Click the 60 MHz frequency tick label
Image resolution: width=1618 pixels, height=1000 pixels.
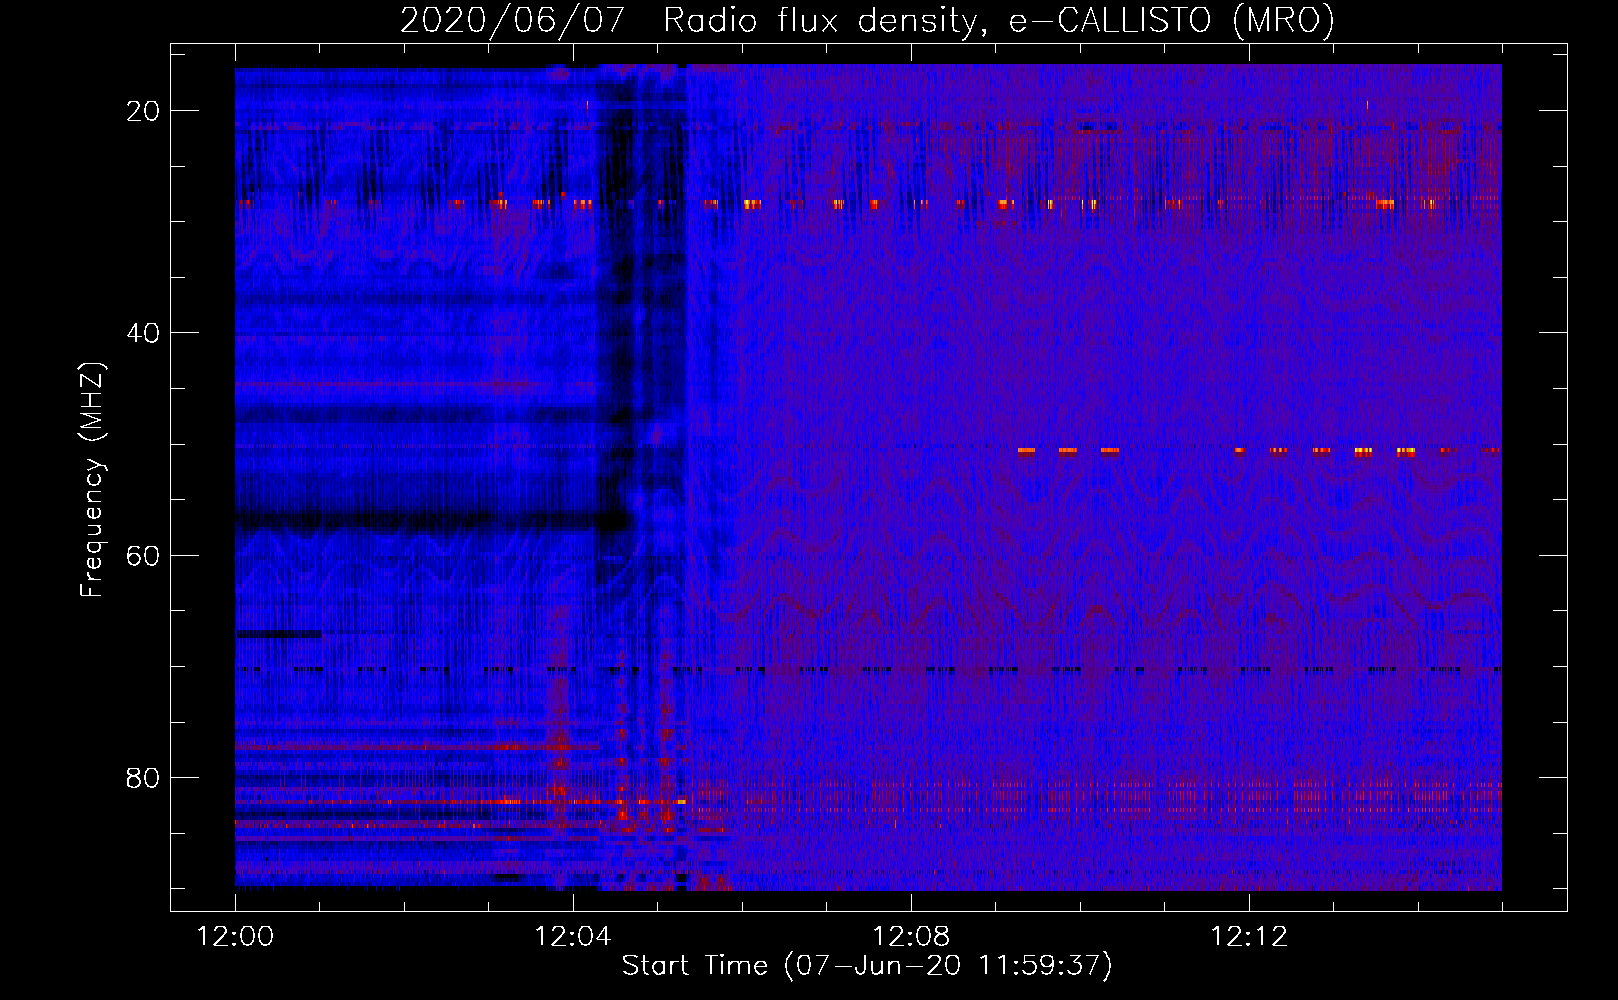point(143,555)
